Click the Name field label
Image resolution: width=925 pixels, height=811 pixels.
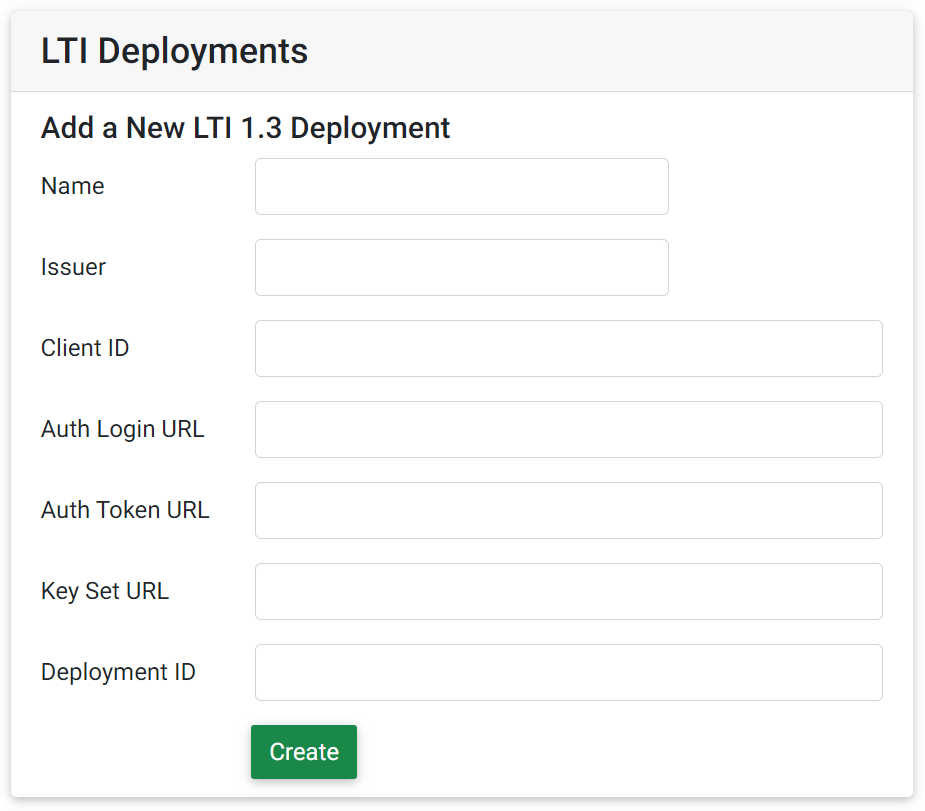[72, 186]
